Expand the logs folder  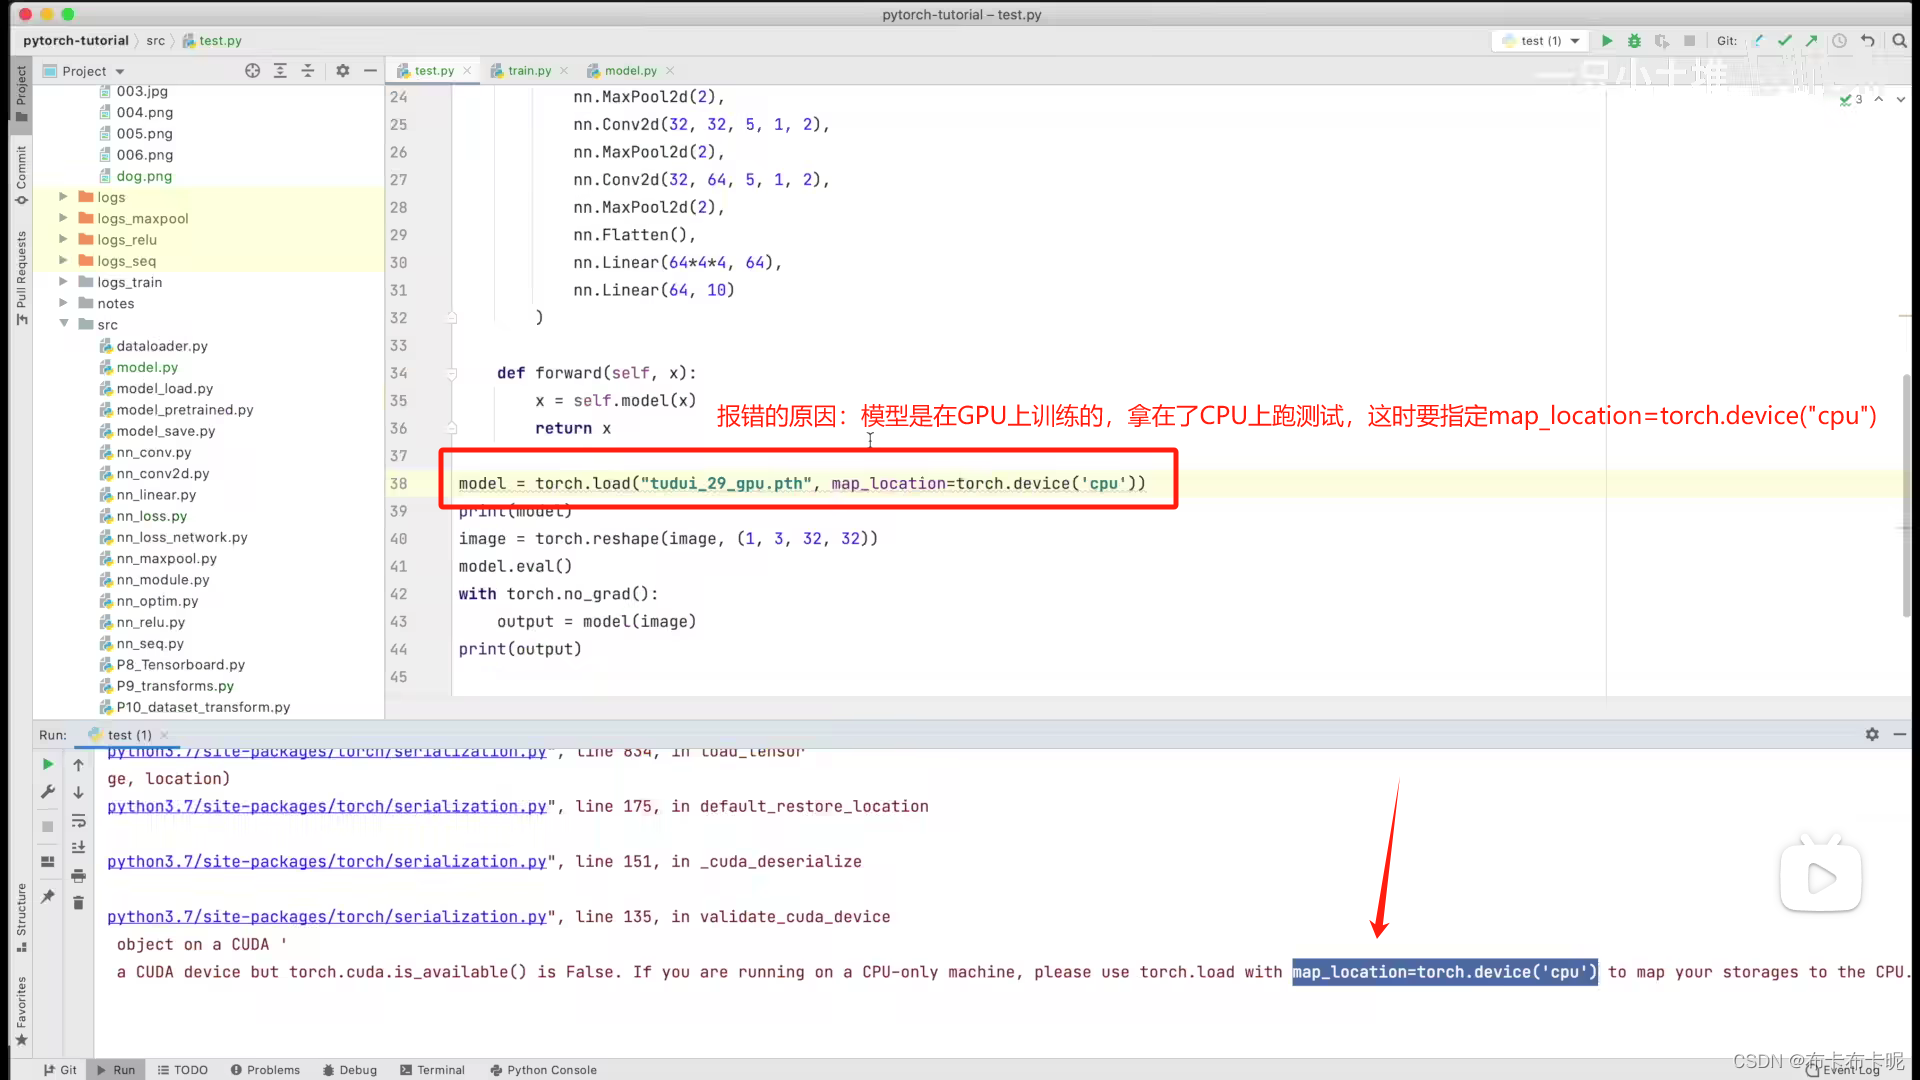click(63, 197)
